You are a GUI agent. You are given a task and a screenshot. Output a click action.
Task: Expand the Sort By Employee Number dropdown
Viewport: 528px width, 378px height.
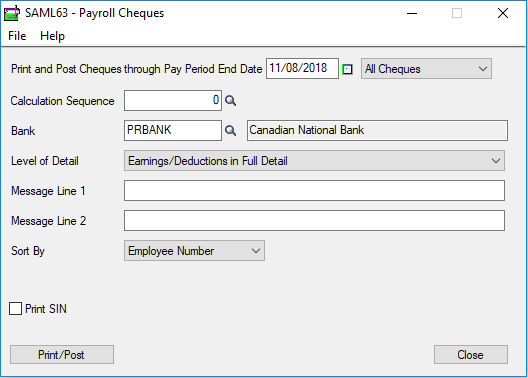coord(194,251)
